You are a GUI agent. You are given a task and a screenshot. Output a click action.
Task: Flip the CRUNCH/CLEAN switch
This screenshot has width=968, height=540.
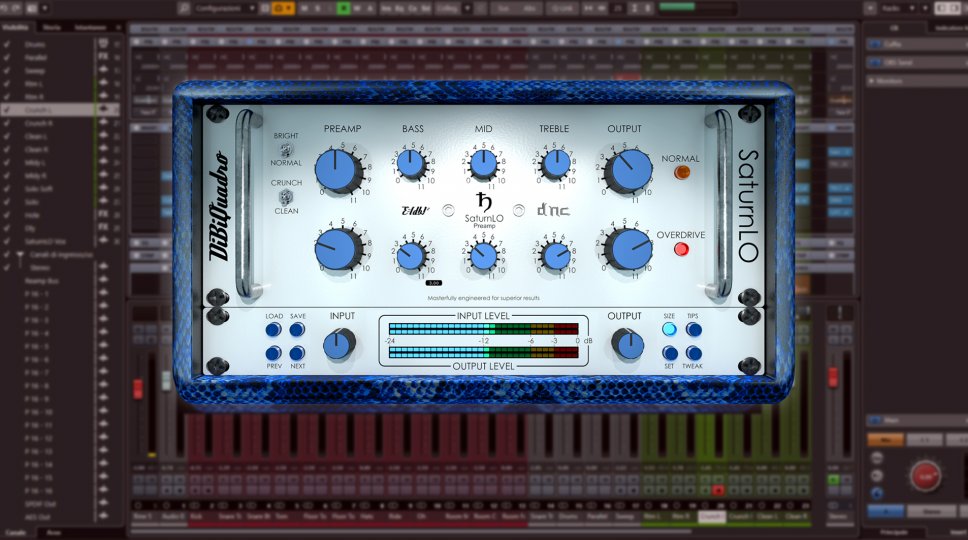point(286,198)
